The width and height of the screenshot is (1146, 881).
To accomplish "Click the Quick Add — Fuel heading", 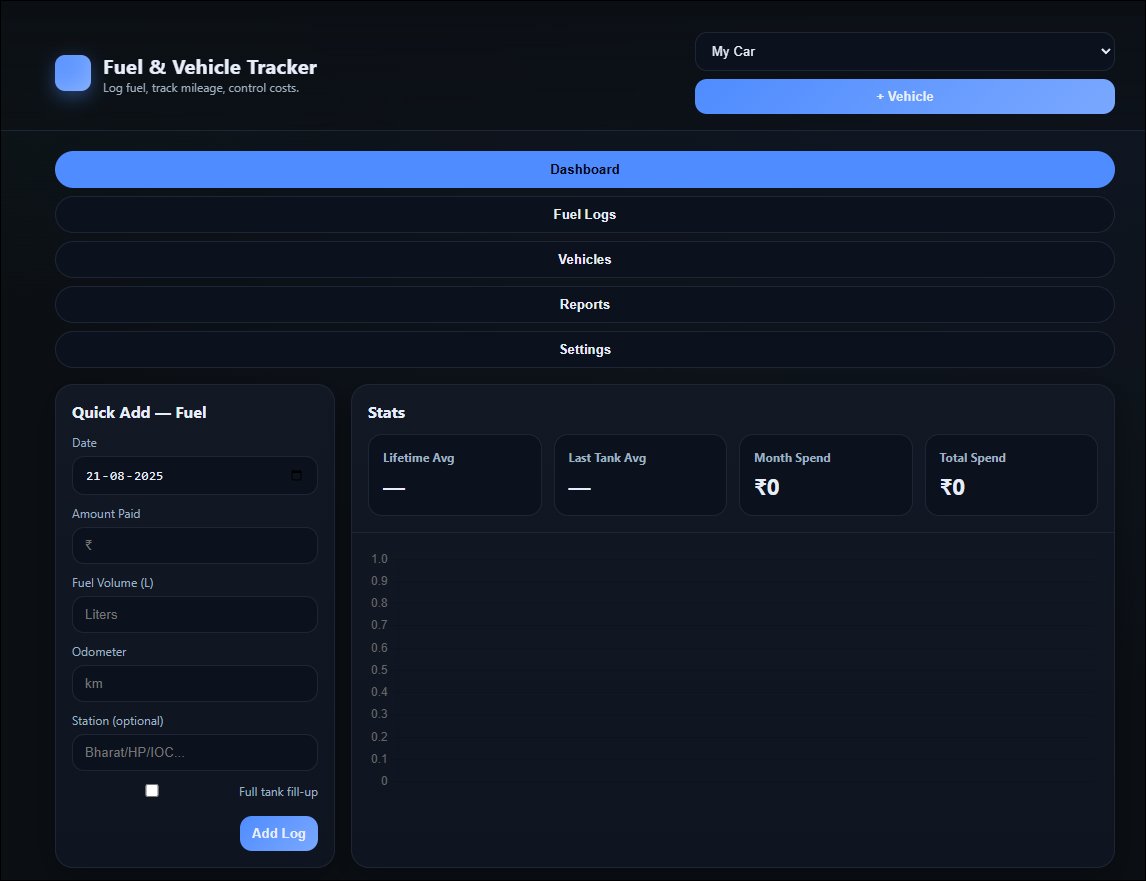I will click(139, 412).
